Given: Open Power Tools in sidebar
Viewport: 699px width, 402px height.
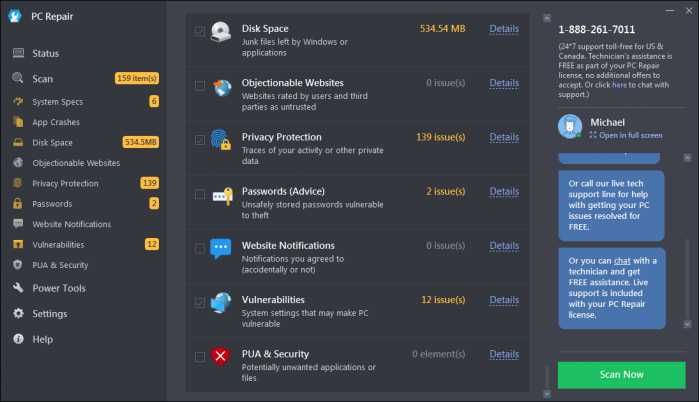Looking at the screenshot, I should [59, 288].
